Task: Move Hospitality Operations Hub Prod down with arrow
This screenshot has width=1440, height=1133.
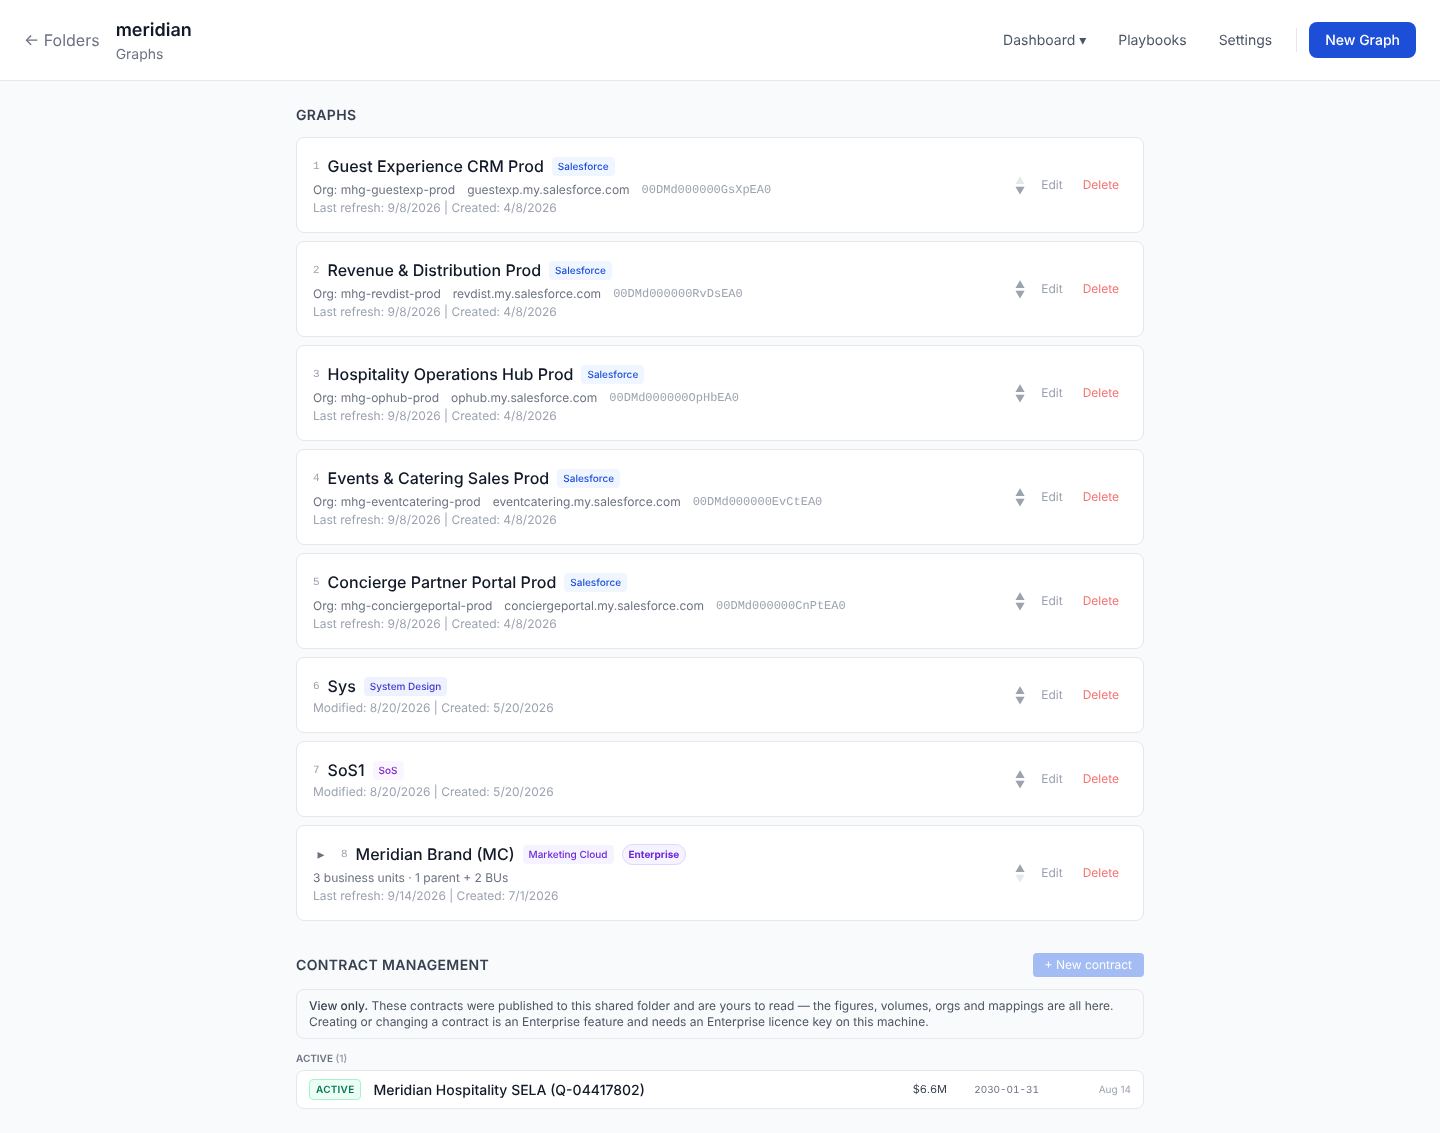Action: coord(1020,398)
